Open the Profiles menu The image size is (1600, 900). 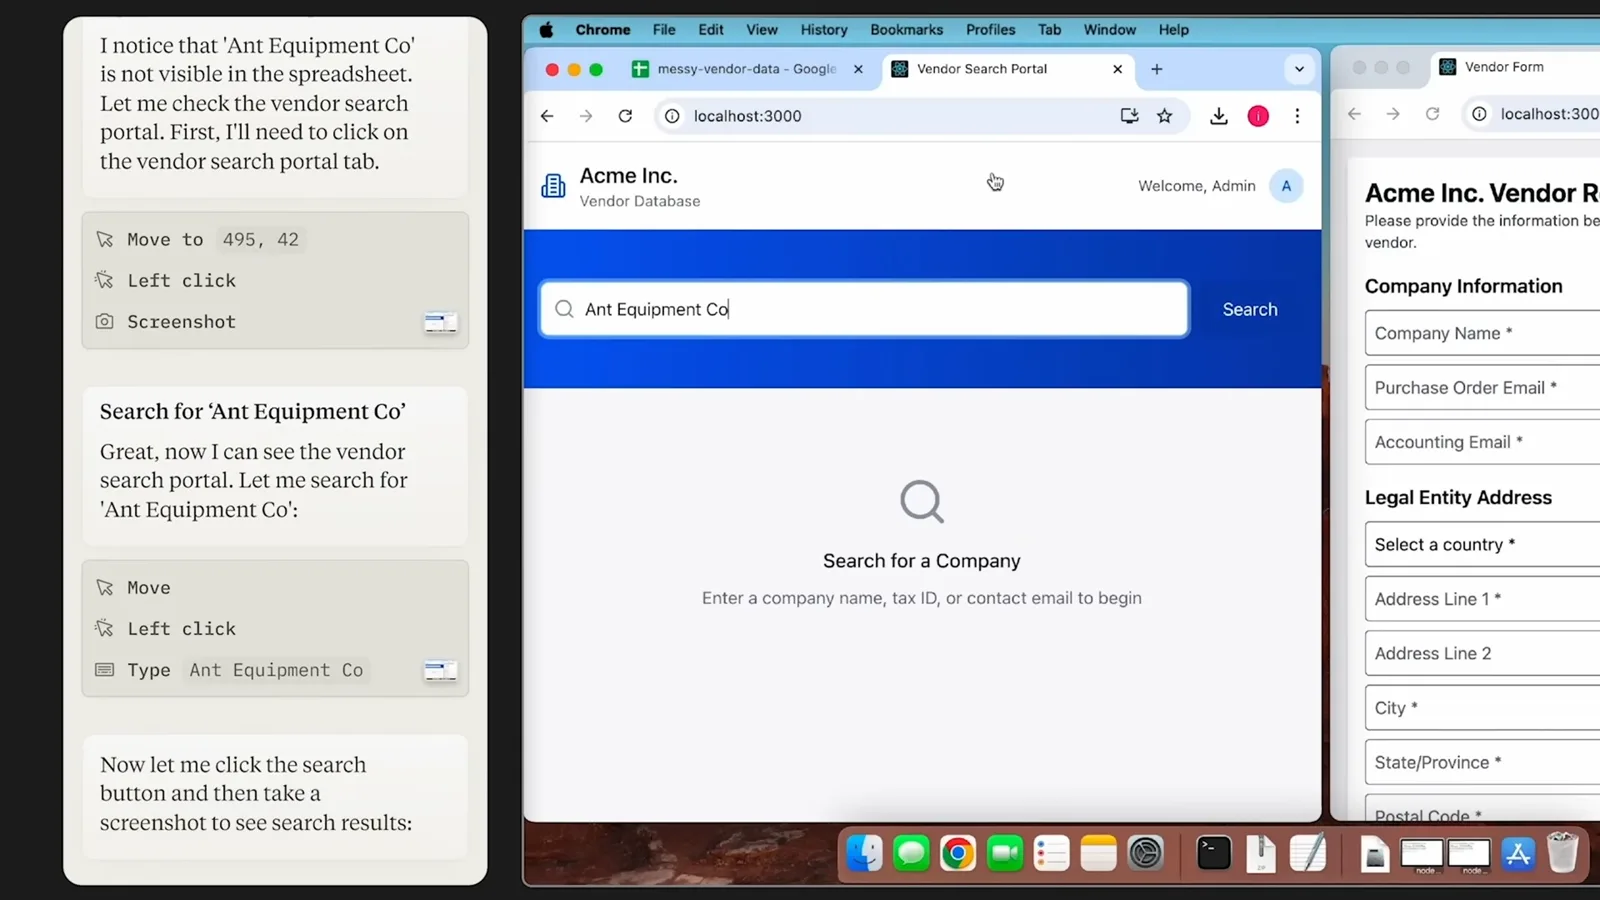tap(990, 30)
